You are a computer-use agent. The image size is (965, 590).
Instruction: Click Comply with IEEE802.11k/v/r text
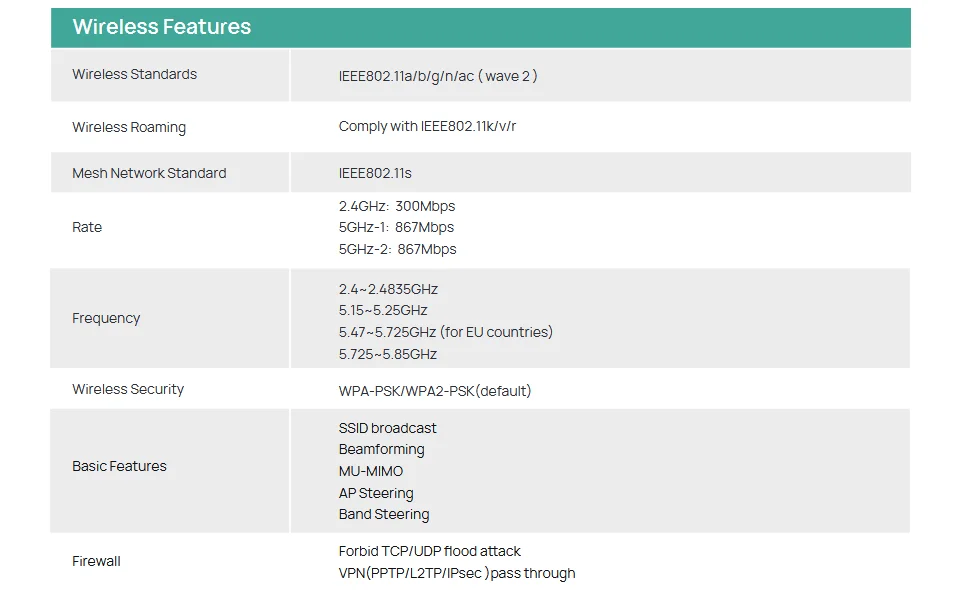pos(427,126)
